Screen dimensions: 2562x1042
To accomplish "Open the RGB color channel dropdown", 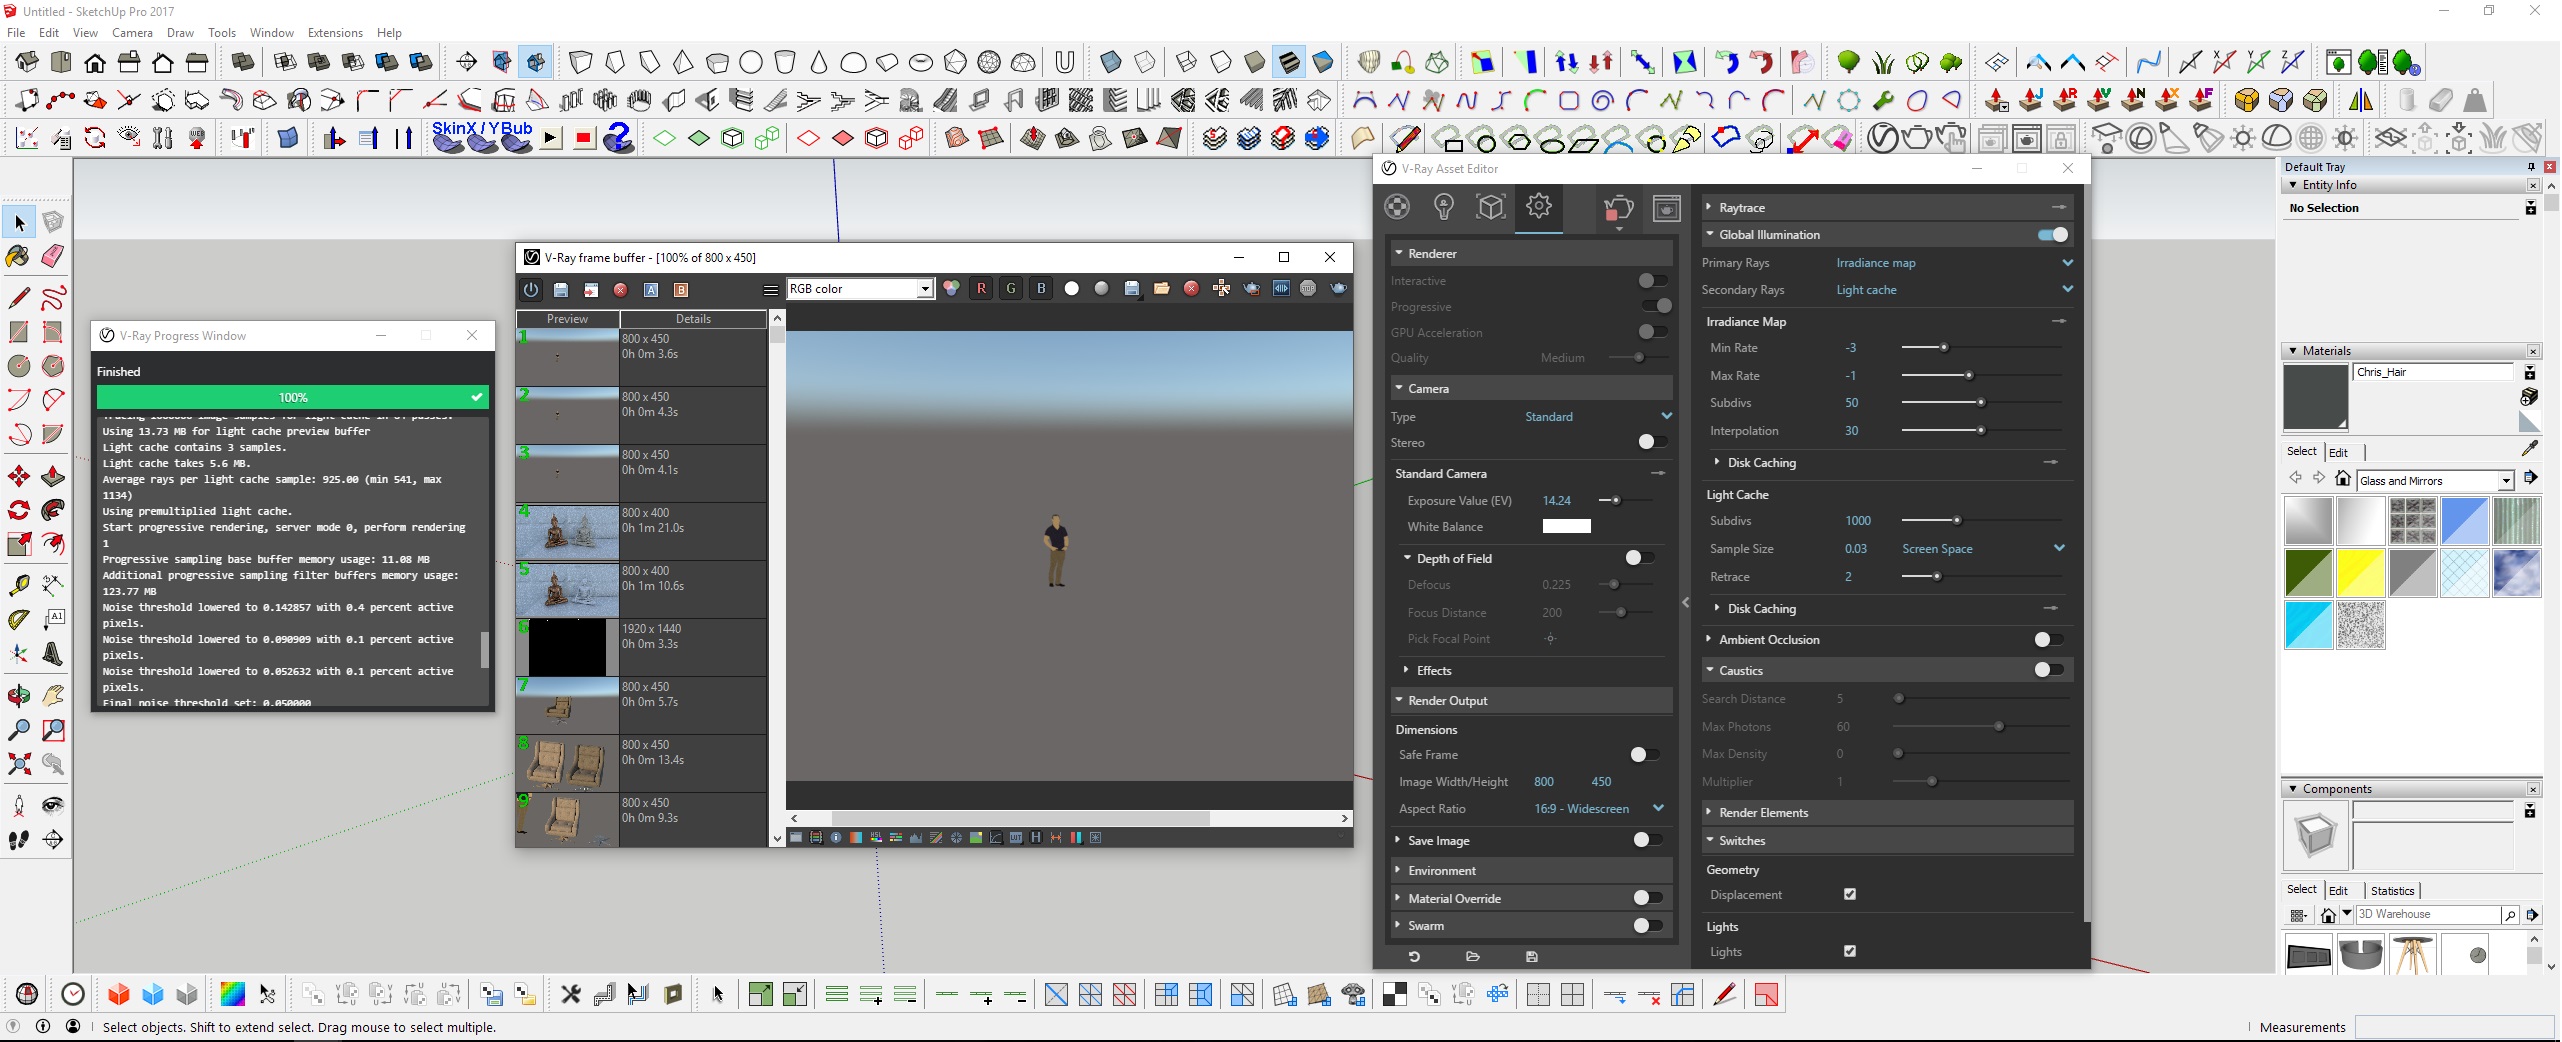I will pos(860,289).
